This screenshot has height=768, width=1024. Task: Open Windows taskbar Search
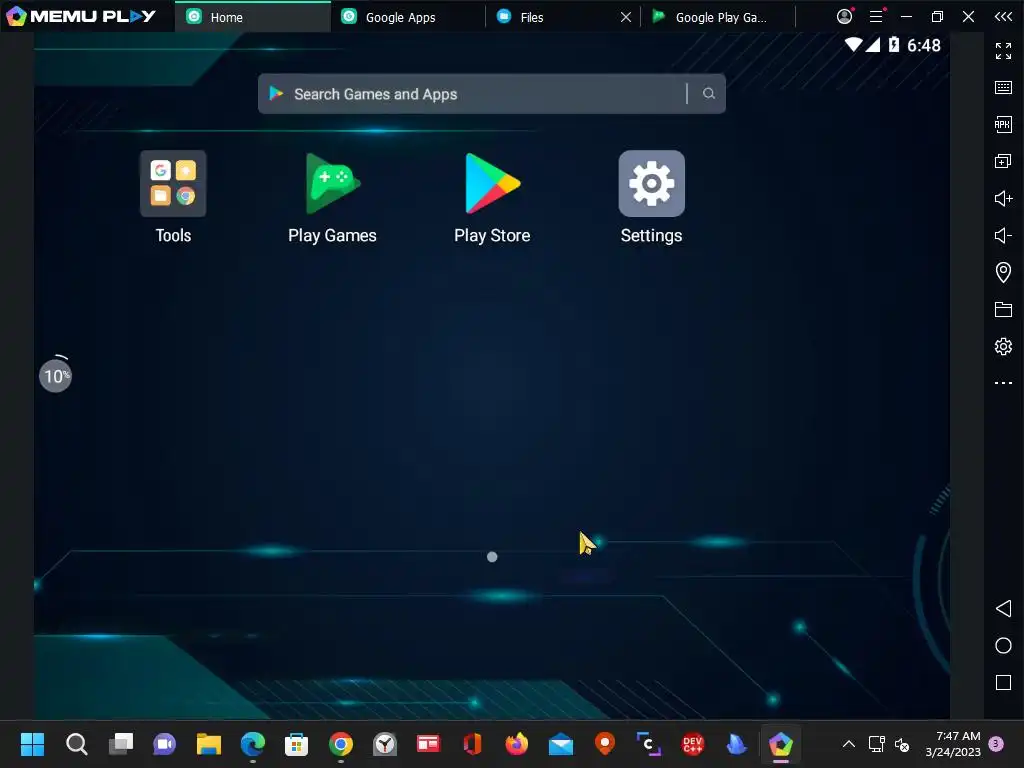(x=76, y=744)
